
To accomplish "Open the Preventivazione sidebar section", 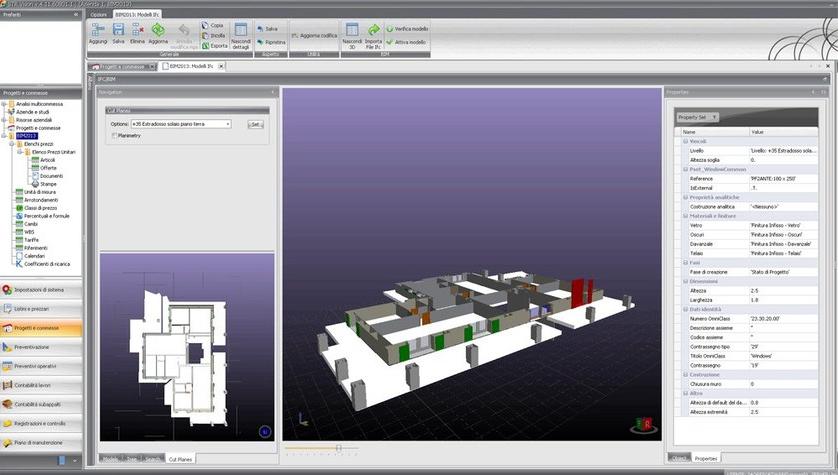I will pyautogui.click(x=41, y=347).
